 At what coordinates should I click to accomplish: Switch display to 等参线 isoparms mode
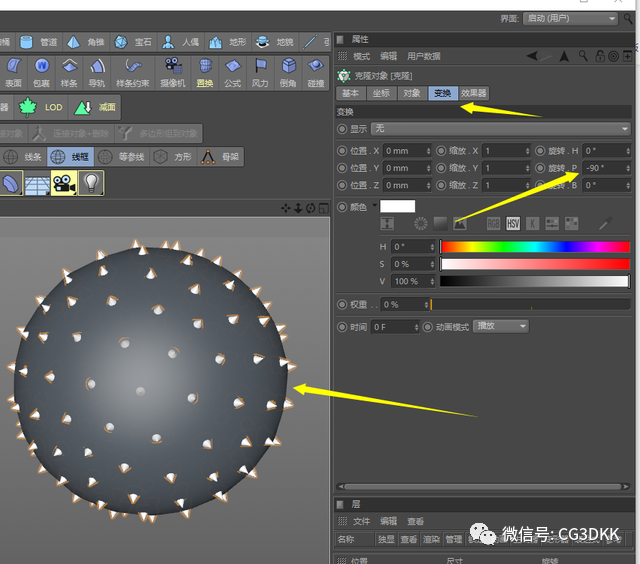[x=122, y=157]
